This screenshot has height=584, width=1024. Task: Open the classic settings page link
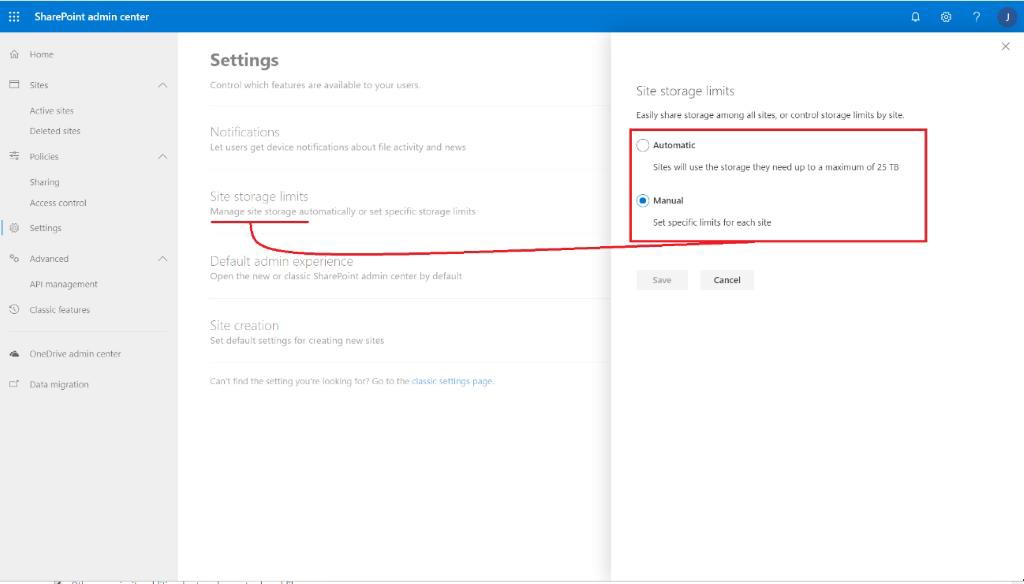[x=452, y=381]
